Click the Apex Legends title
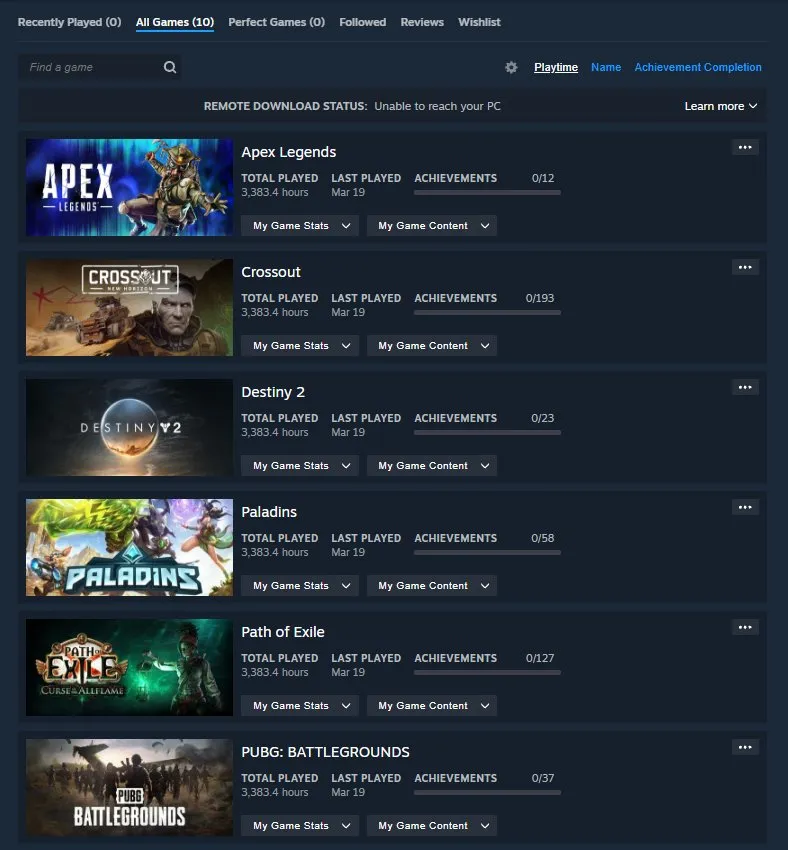This screenshot has width=788, height=850. pos(289,152)
